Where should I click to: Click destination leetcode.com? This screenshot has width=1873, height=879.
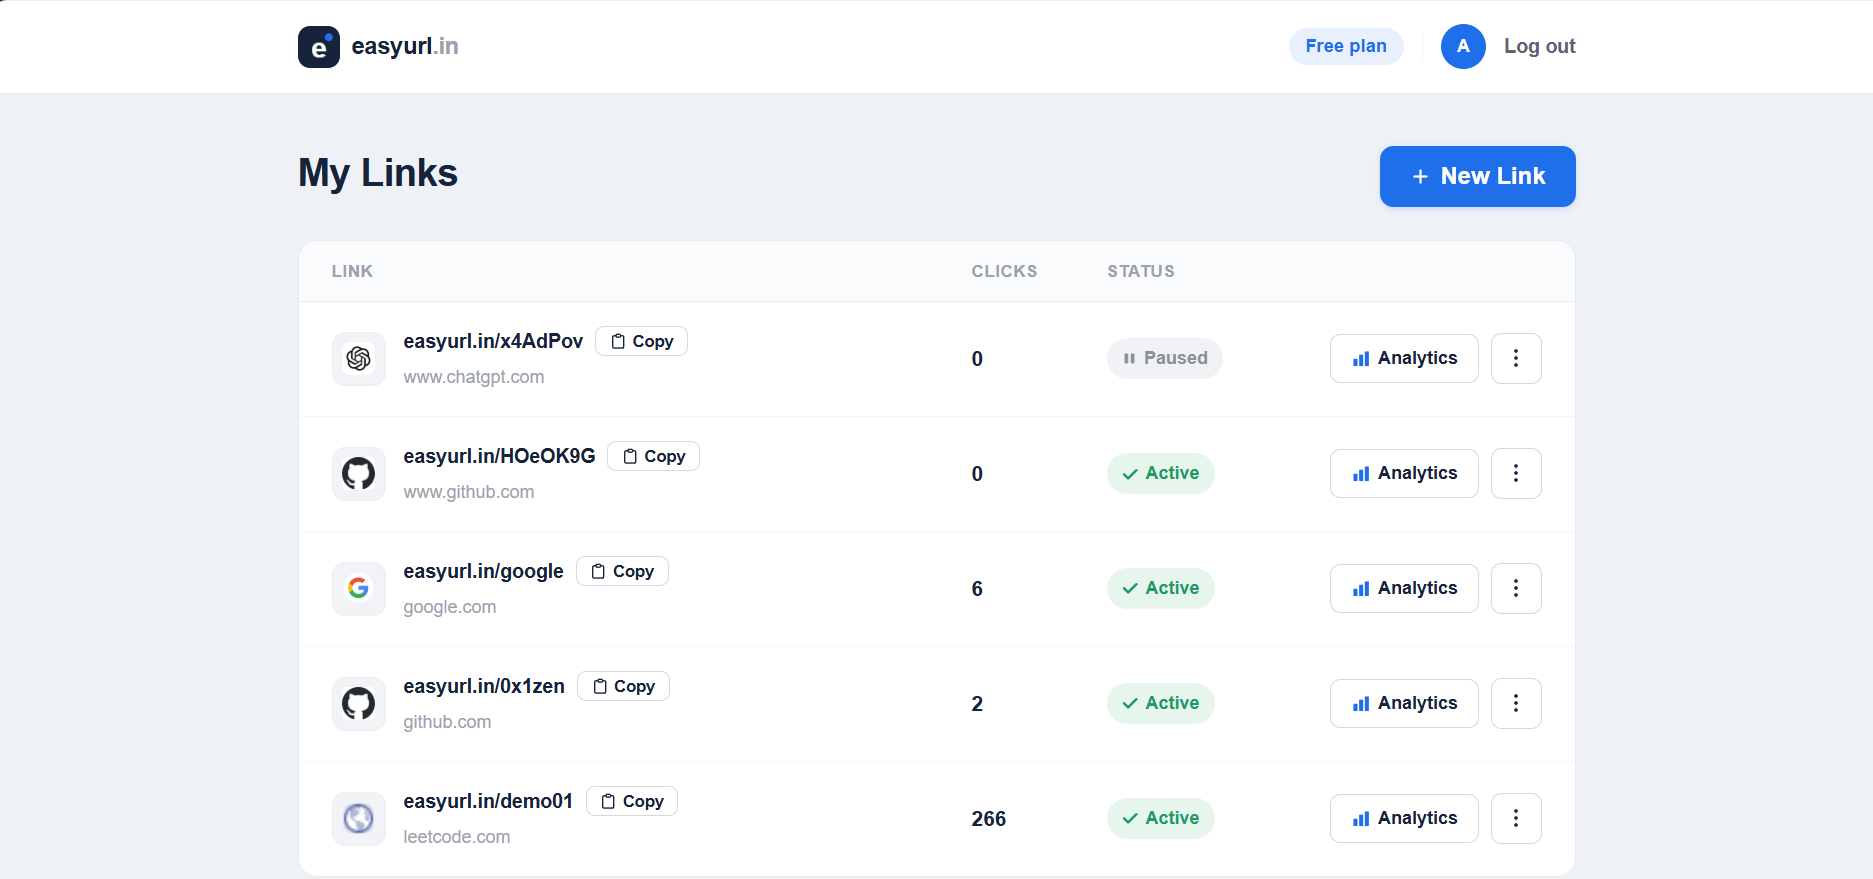(x=457, y=837)
